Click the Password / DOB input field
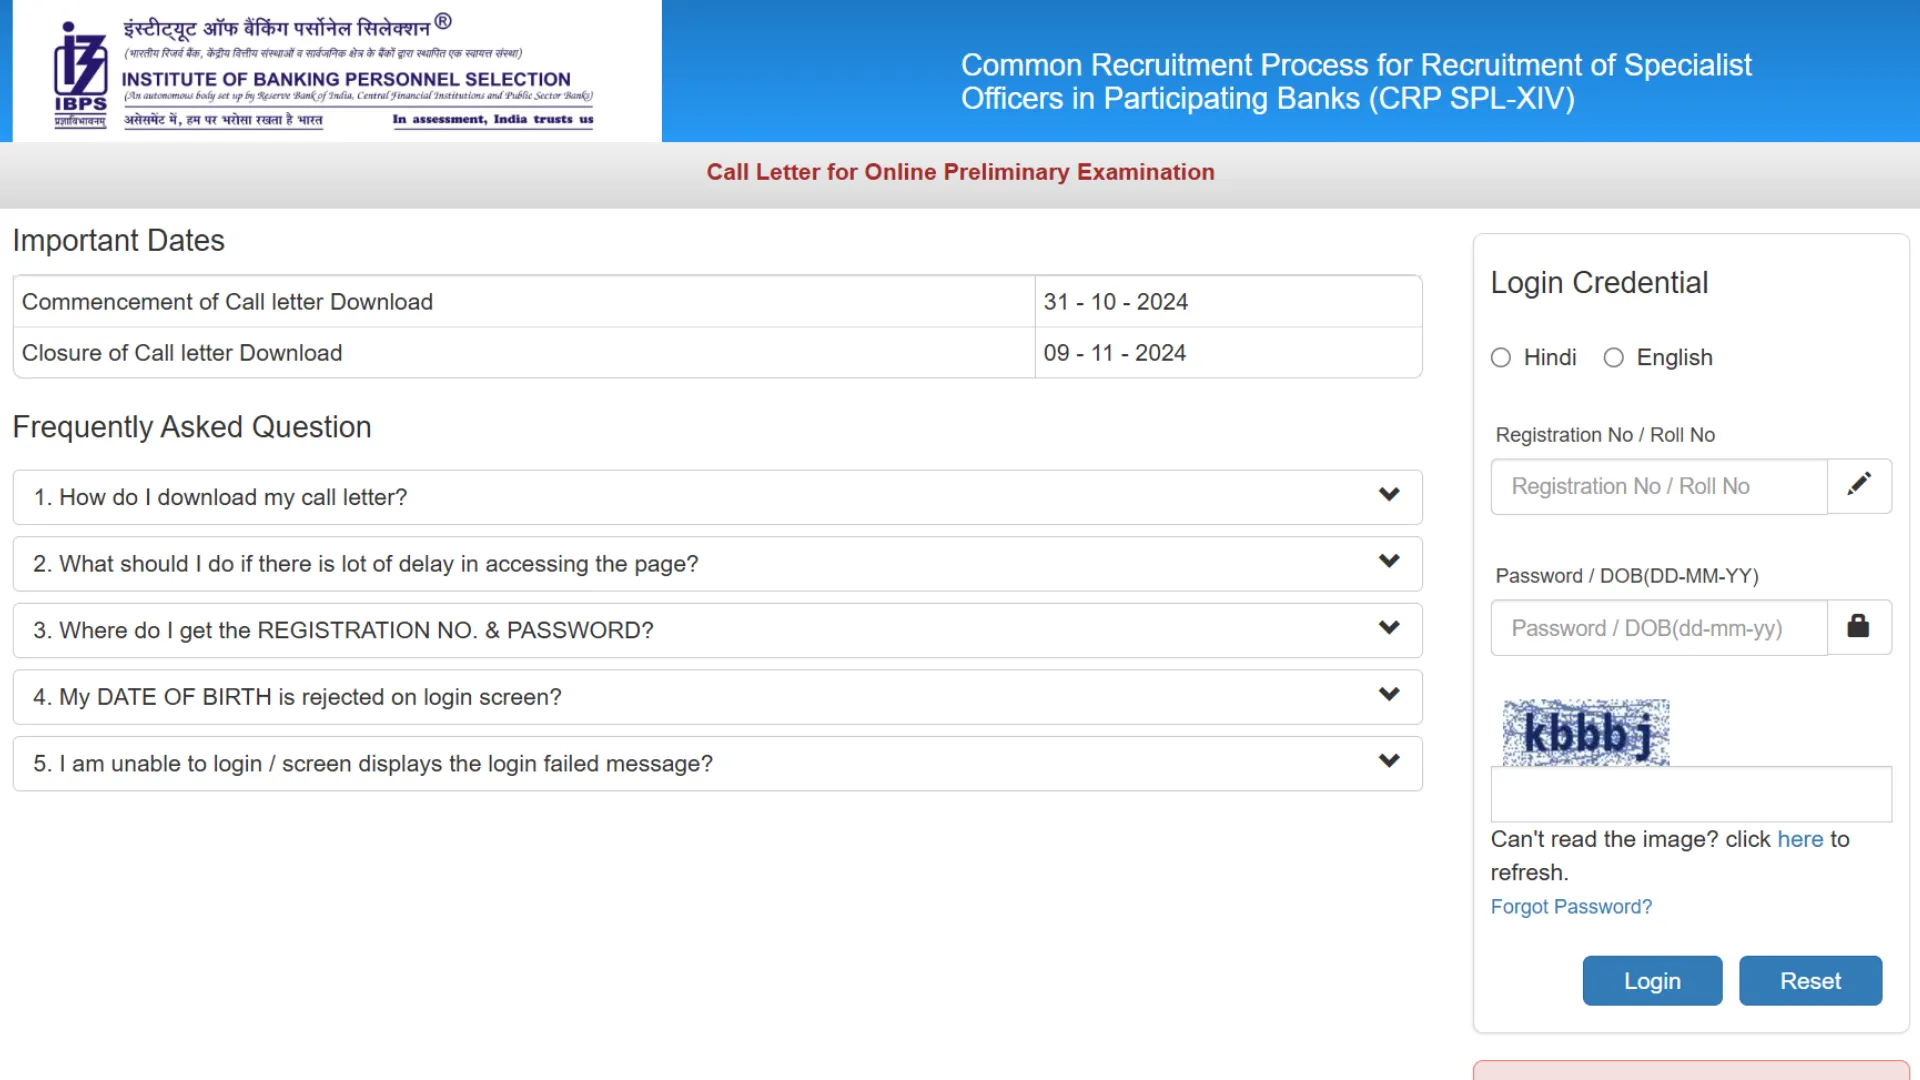 pyautogui.click(x=1659, y=628)
